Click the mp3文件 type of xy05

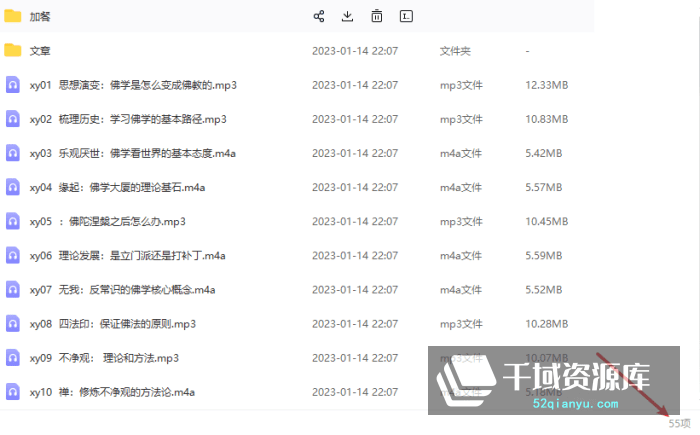[x=461, y=222]
